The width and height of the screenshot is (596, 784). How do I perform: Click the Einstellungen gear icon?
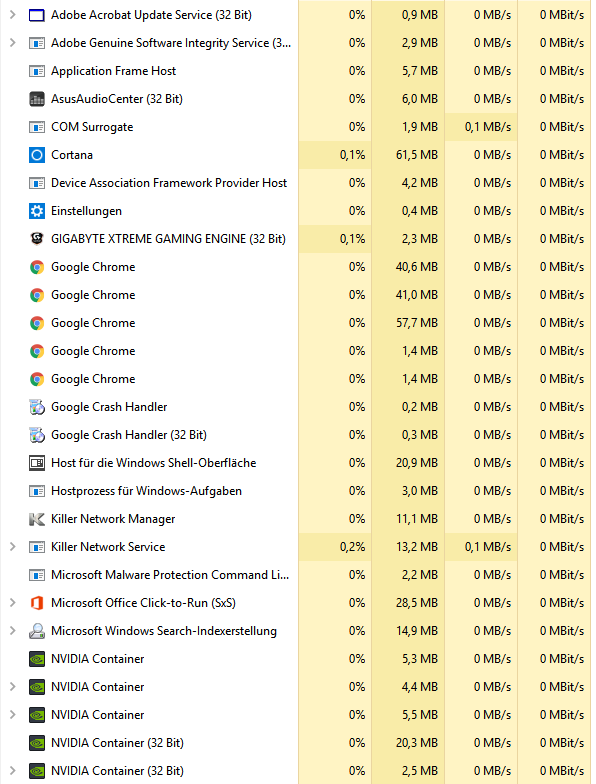(36, 211)
